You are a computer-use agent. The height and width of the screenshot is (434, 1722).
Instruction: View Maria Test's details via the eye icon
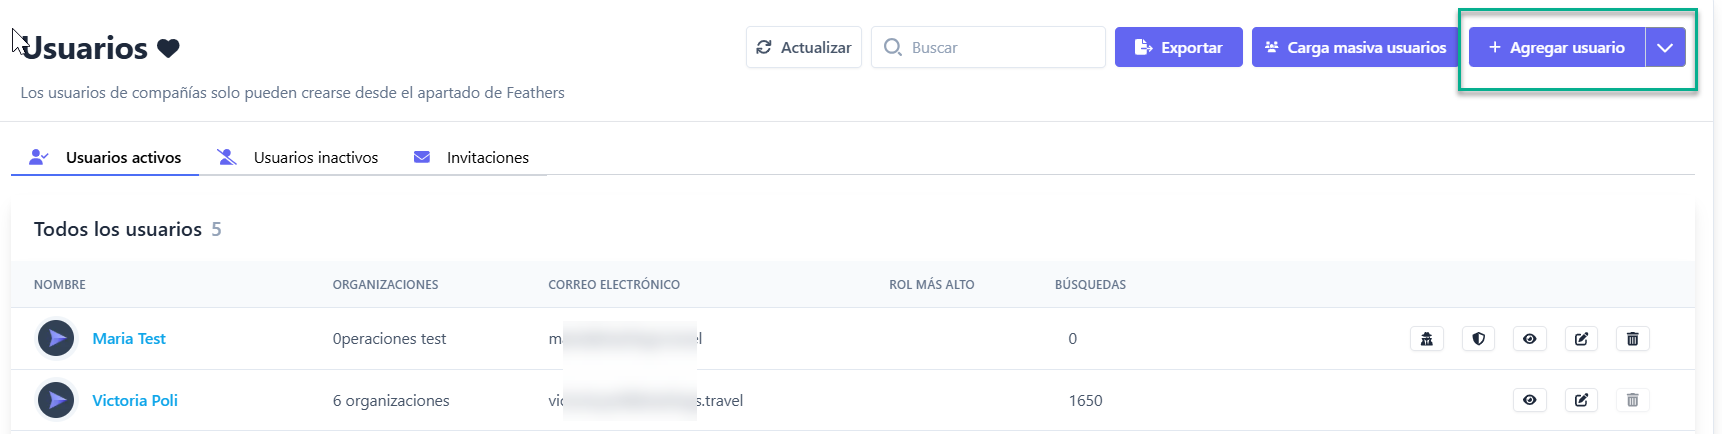coord(1529,339)
